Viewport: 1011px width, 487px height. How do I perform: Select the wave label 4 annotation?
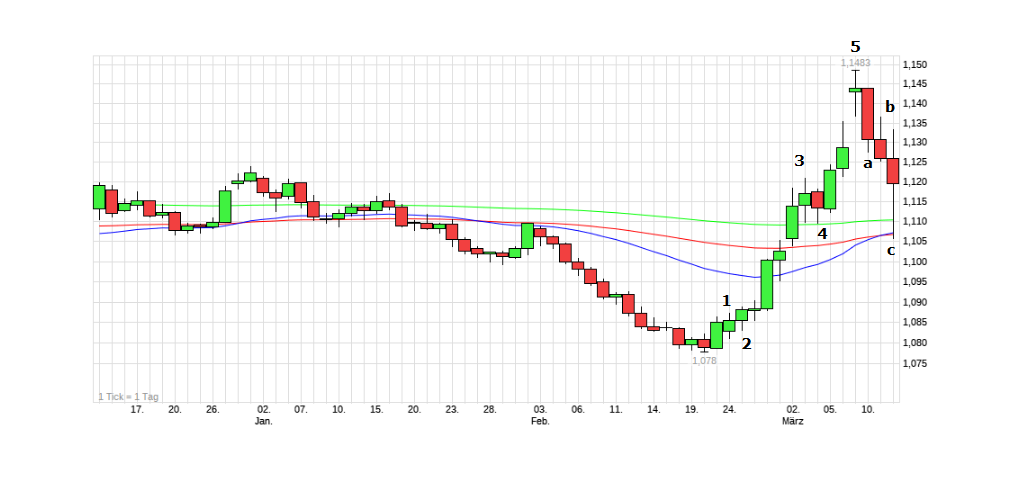[x=821, y=234]
